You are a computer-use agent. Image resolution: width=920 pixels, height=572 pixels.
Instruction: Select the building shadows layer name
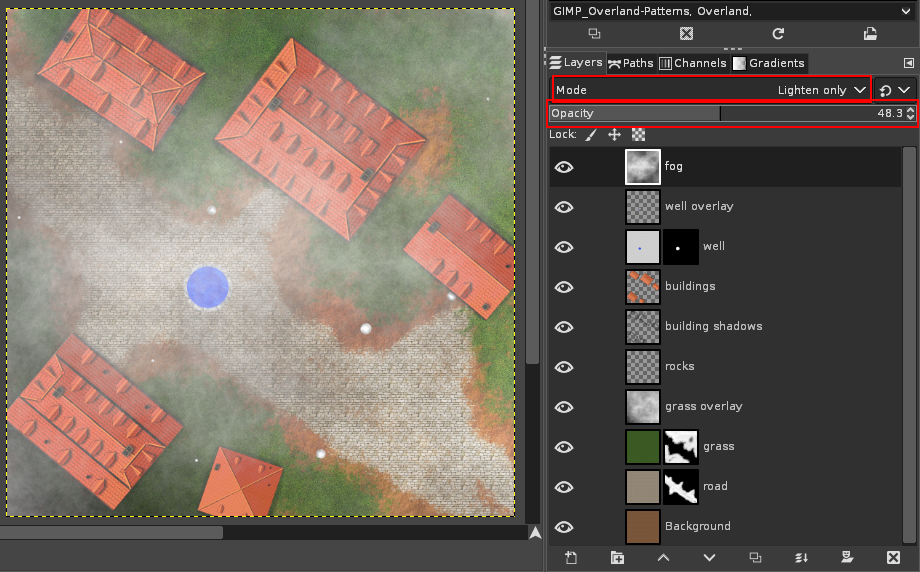[x=713, y=326]
